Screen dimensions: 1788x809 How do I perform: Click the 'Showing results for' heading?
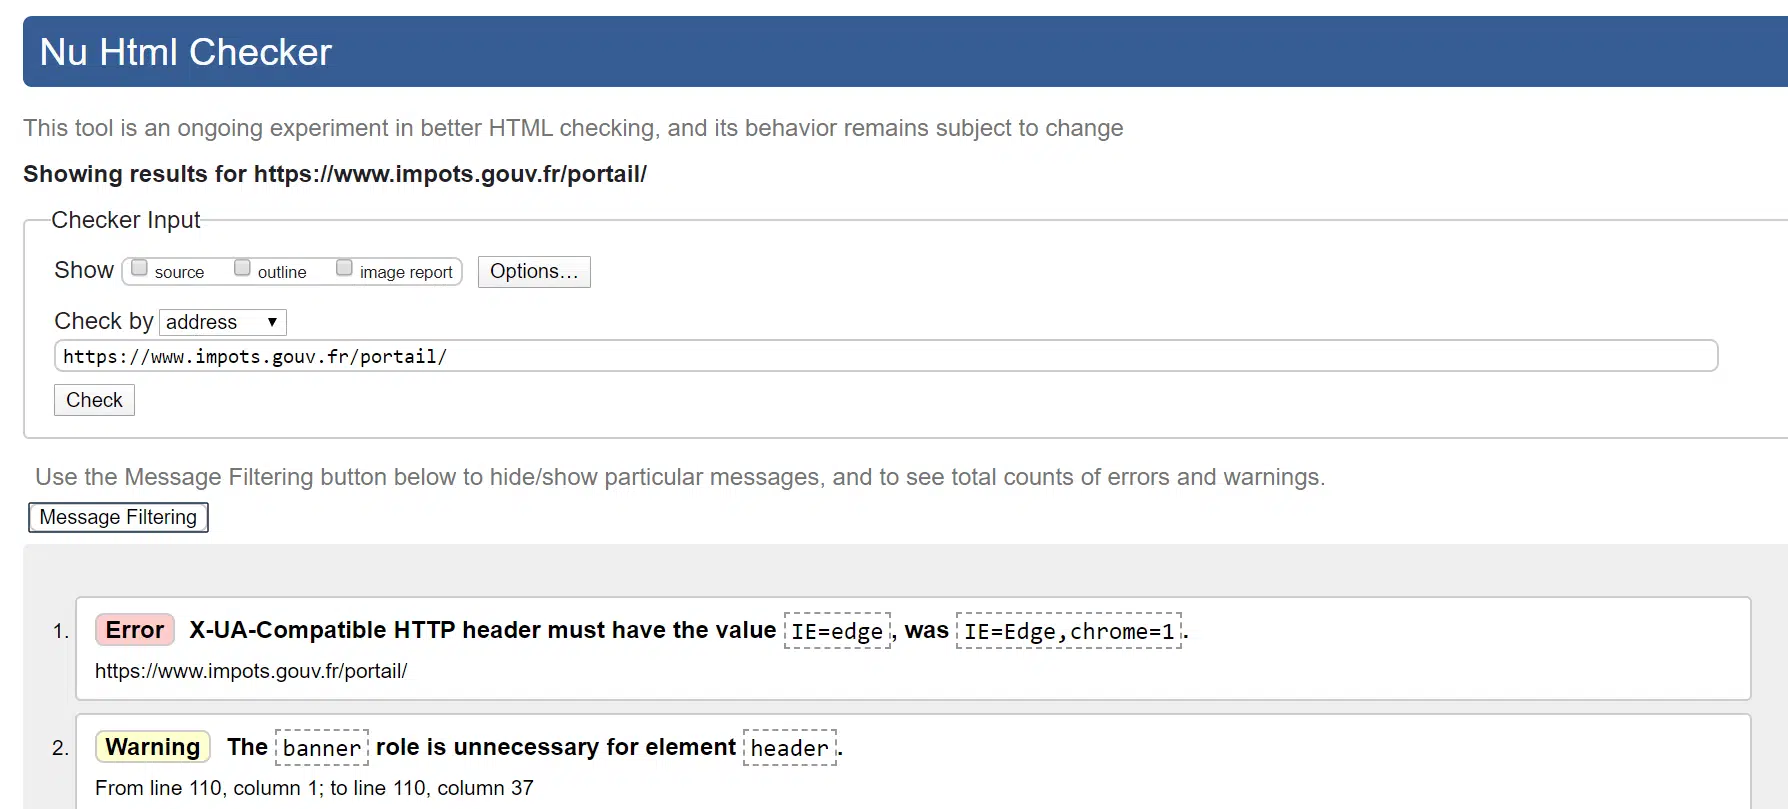point(335,174)
